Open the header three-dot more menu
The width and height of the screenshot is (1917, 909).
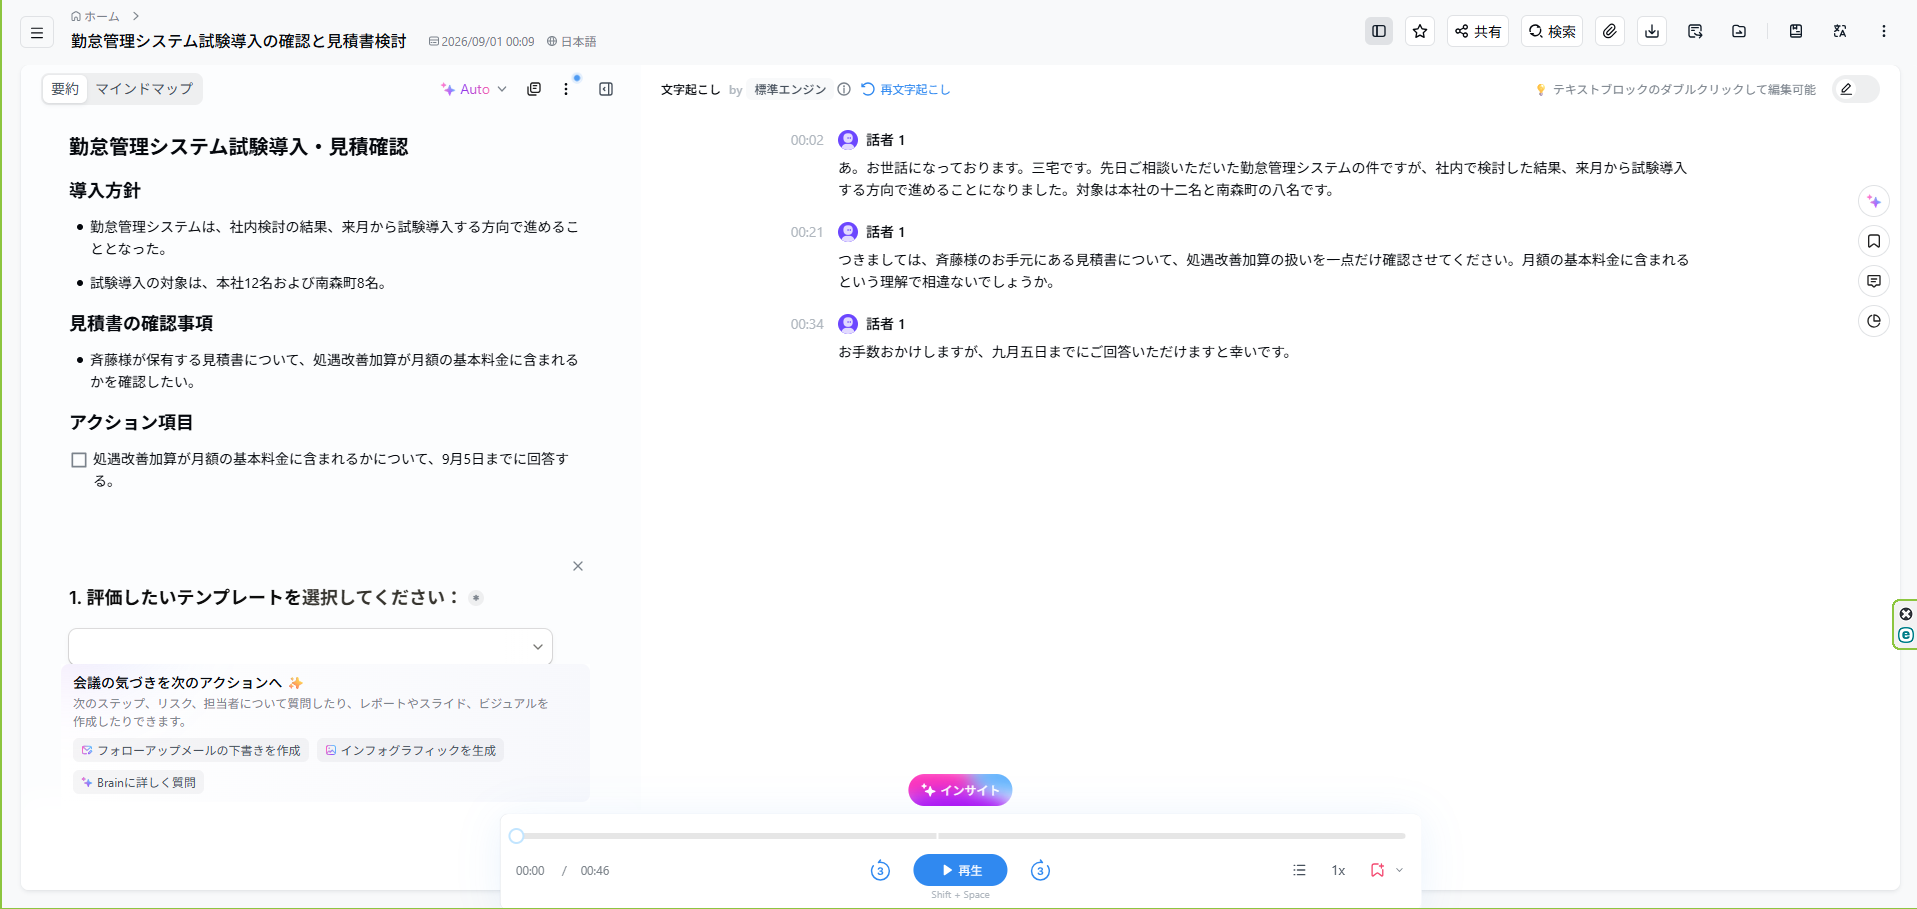point(1884,31)
